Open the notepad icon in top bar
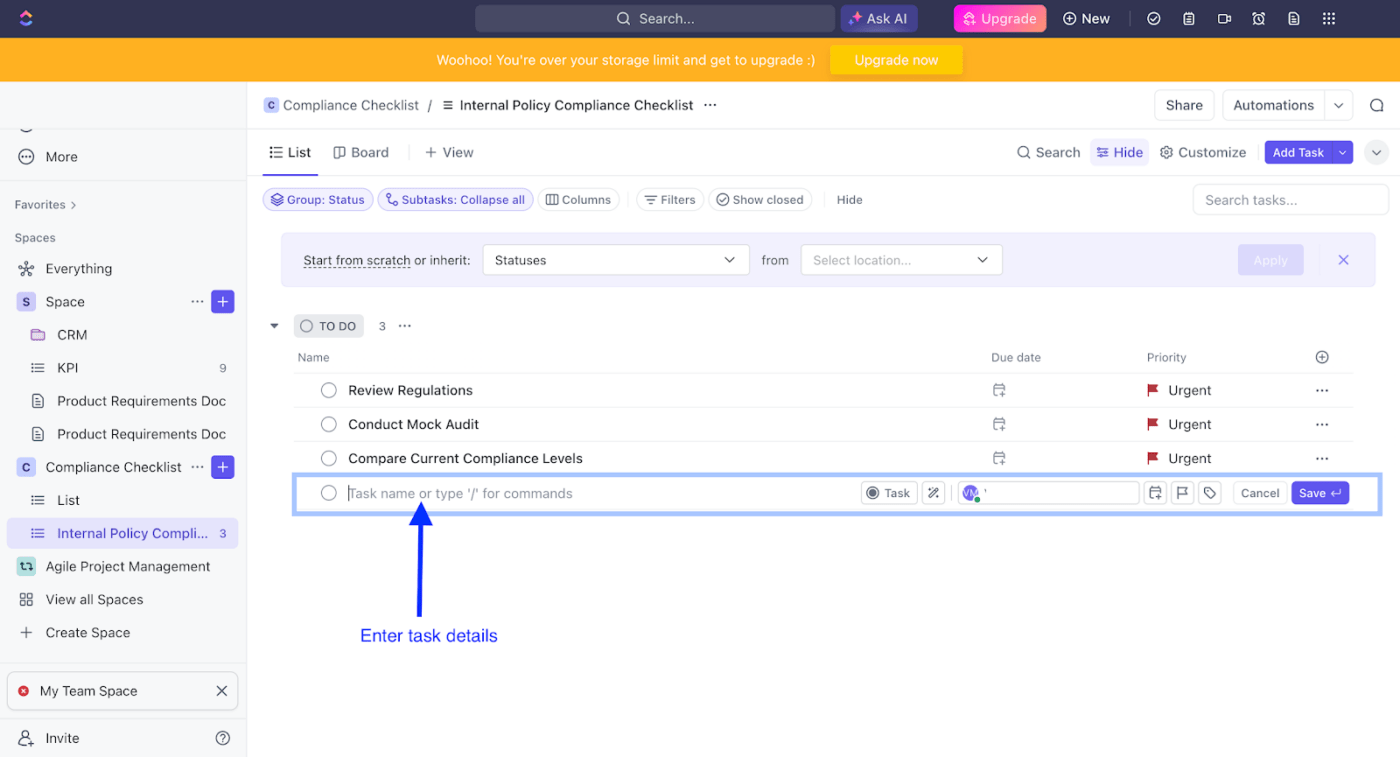This screenshot has height=757, width=1400. 1189,19
